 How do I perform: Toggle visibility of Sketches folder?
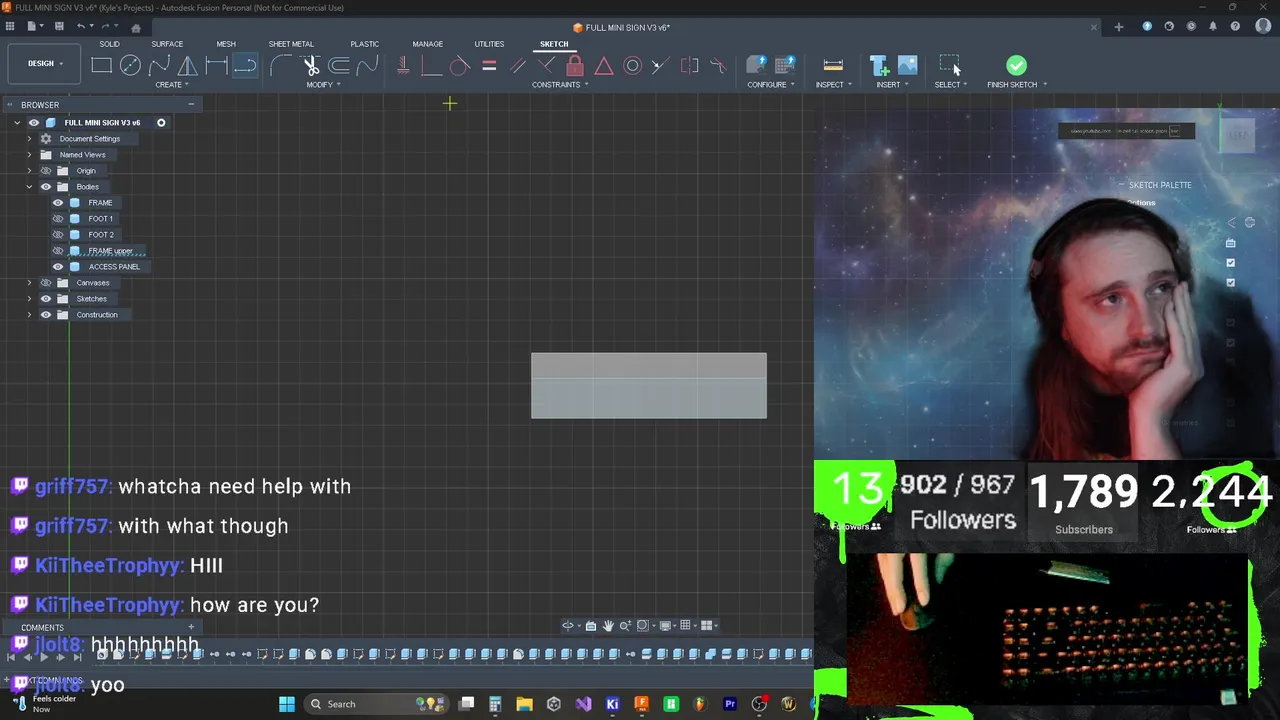[46, 299]
